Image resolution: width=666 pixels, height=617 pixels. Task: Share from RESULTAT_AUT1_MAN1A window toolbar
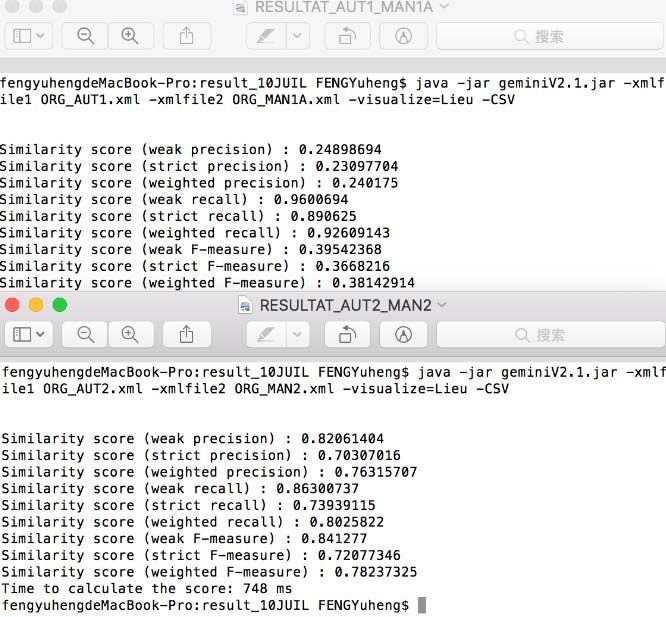point(186,36)
